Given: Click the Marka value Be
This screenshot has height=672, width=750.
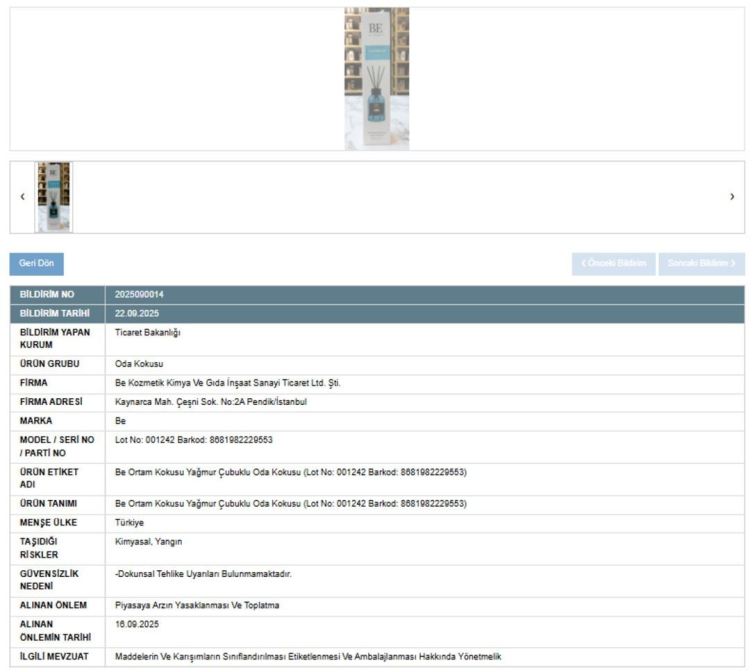Looking at the screenshot, I should pos(121,421).
